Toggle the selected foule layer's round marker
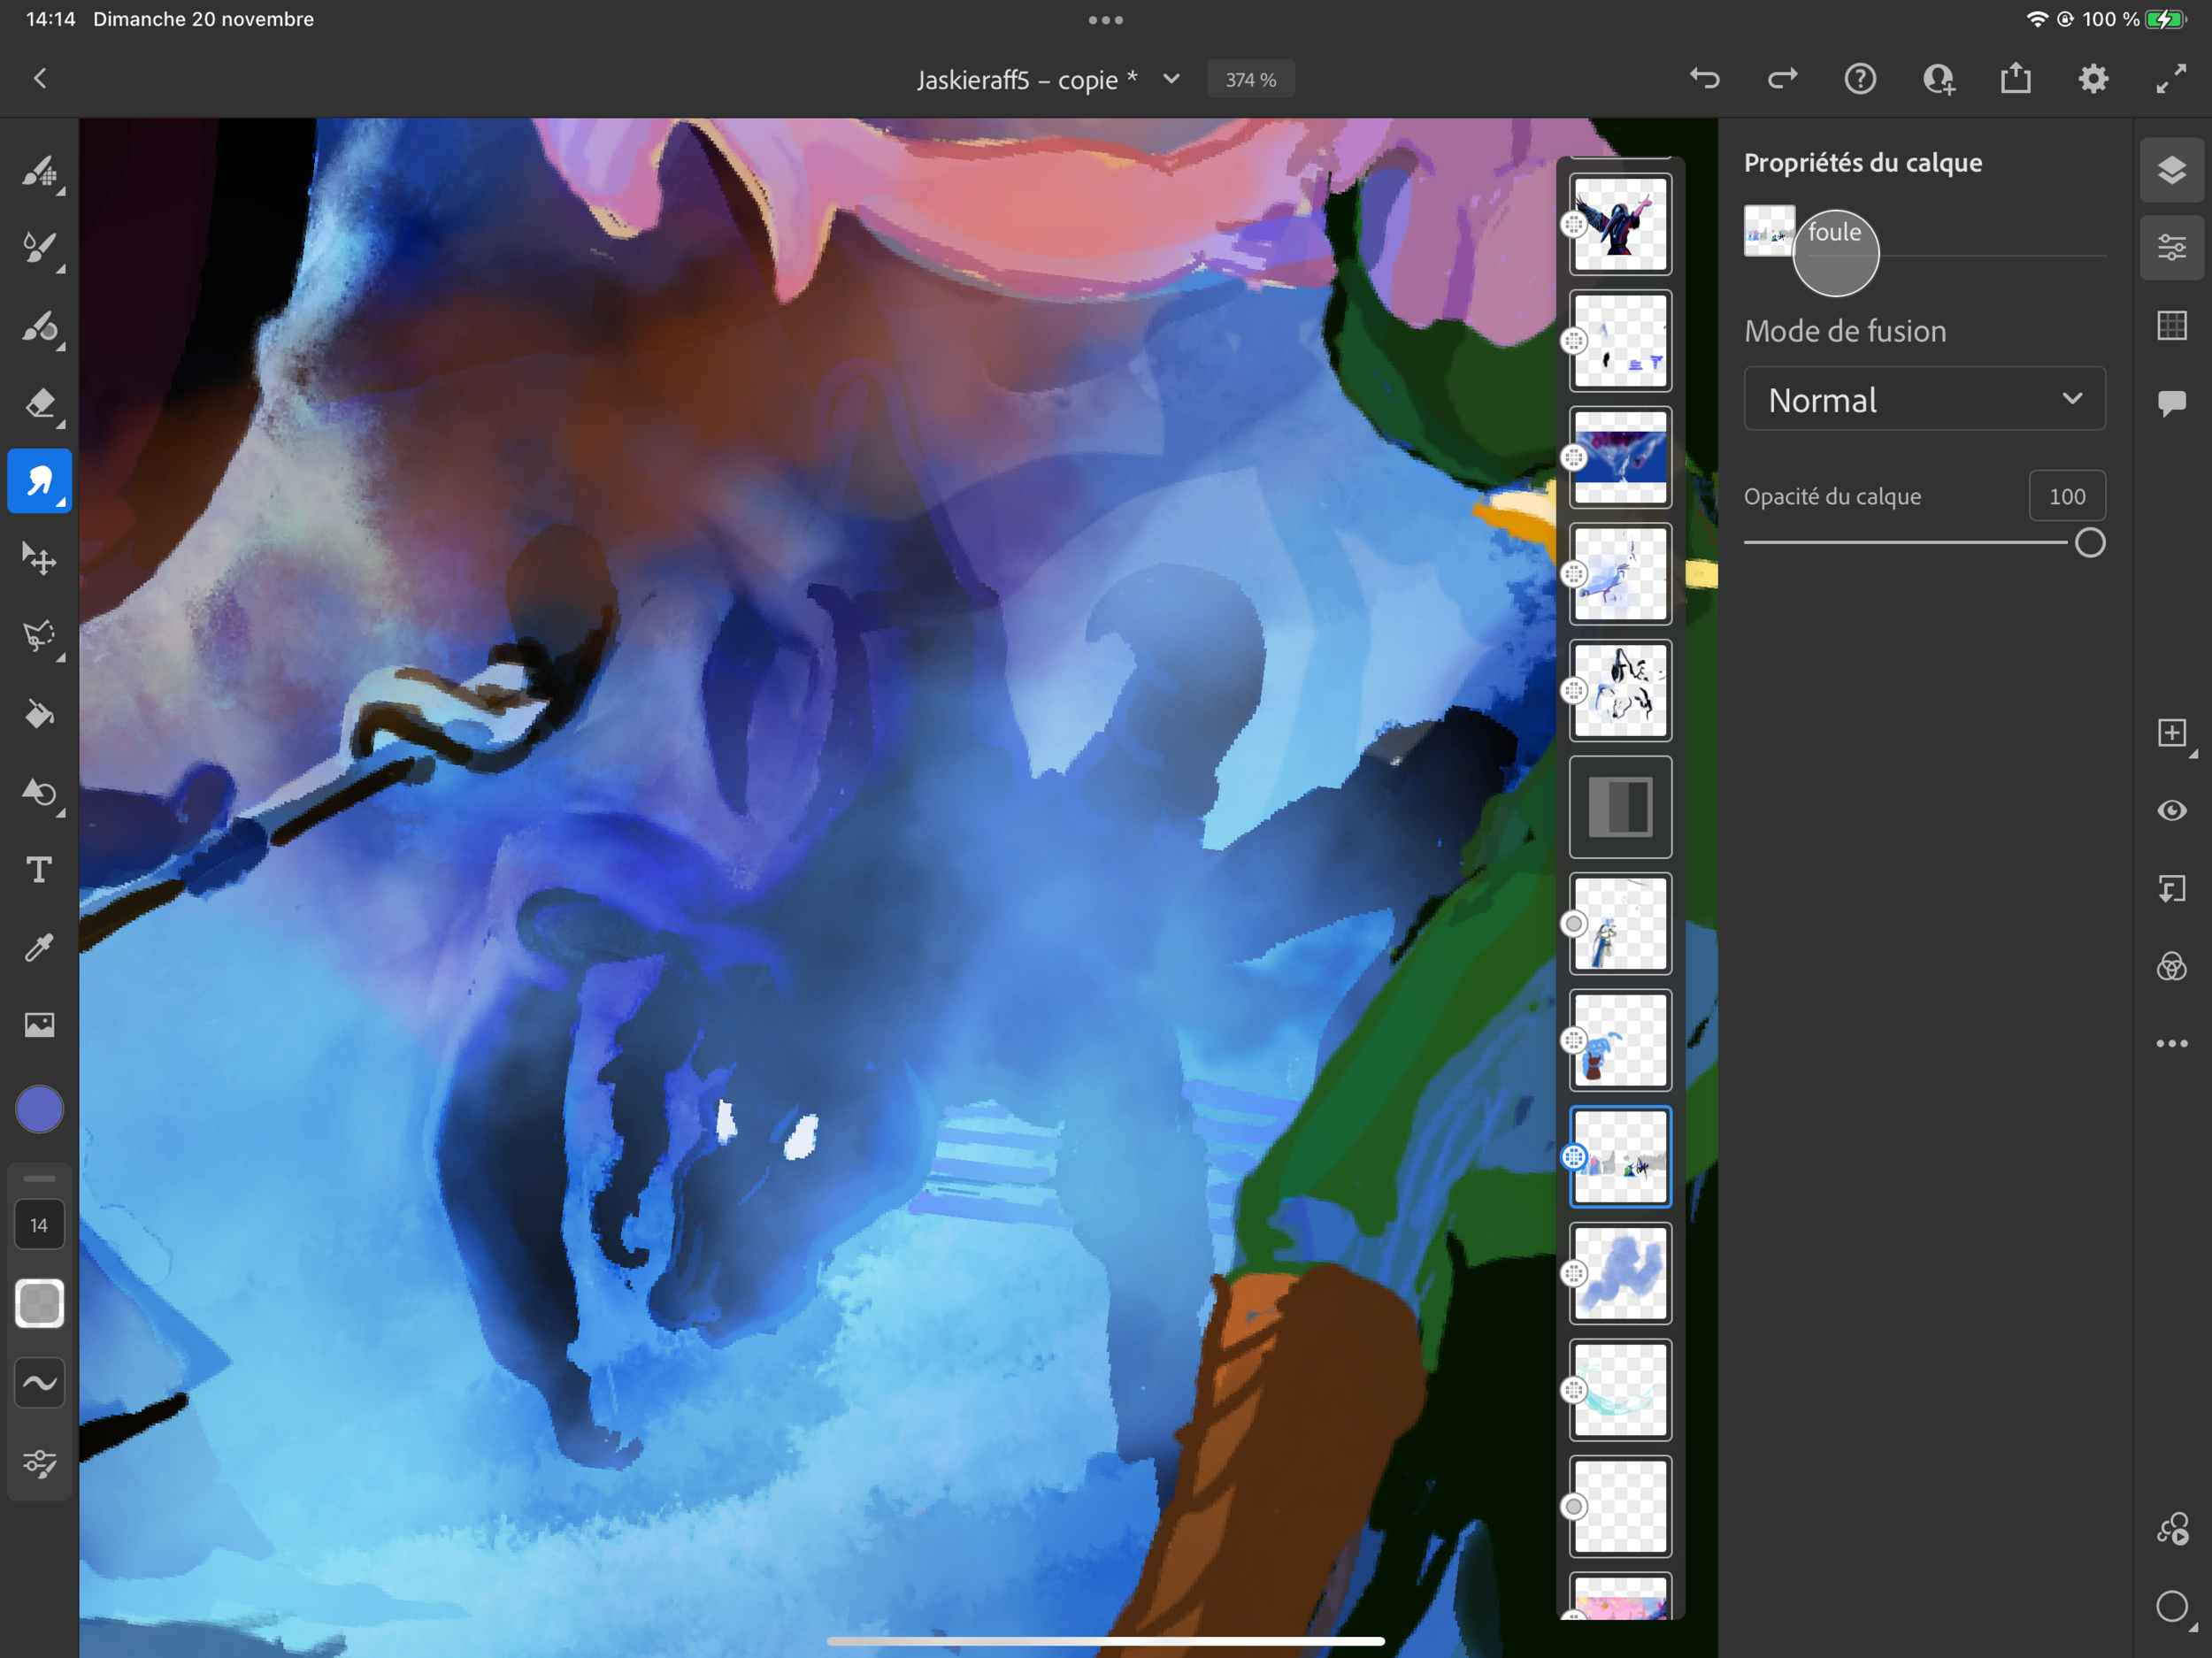The height and width of the screenshot is (1658, 2212). (1574, 1157)
